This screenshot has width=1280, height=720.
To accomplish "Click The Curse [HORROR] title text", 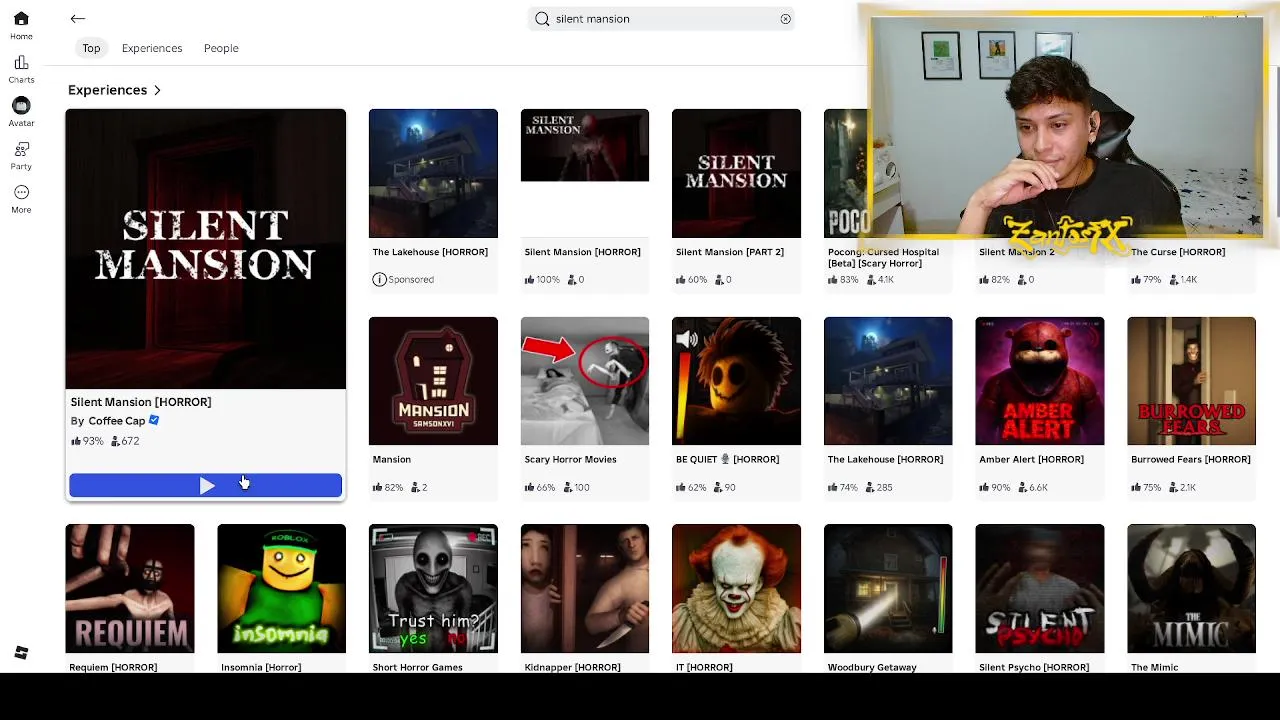I will pyautogui.click(x=1178, y=252).
